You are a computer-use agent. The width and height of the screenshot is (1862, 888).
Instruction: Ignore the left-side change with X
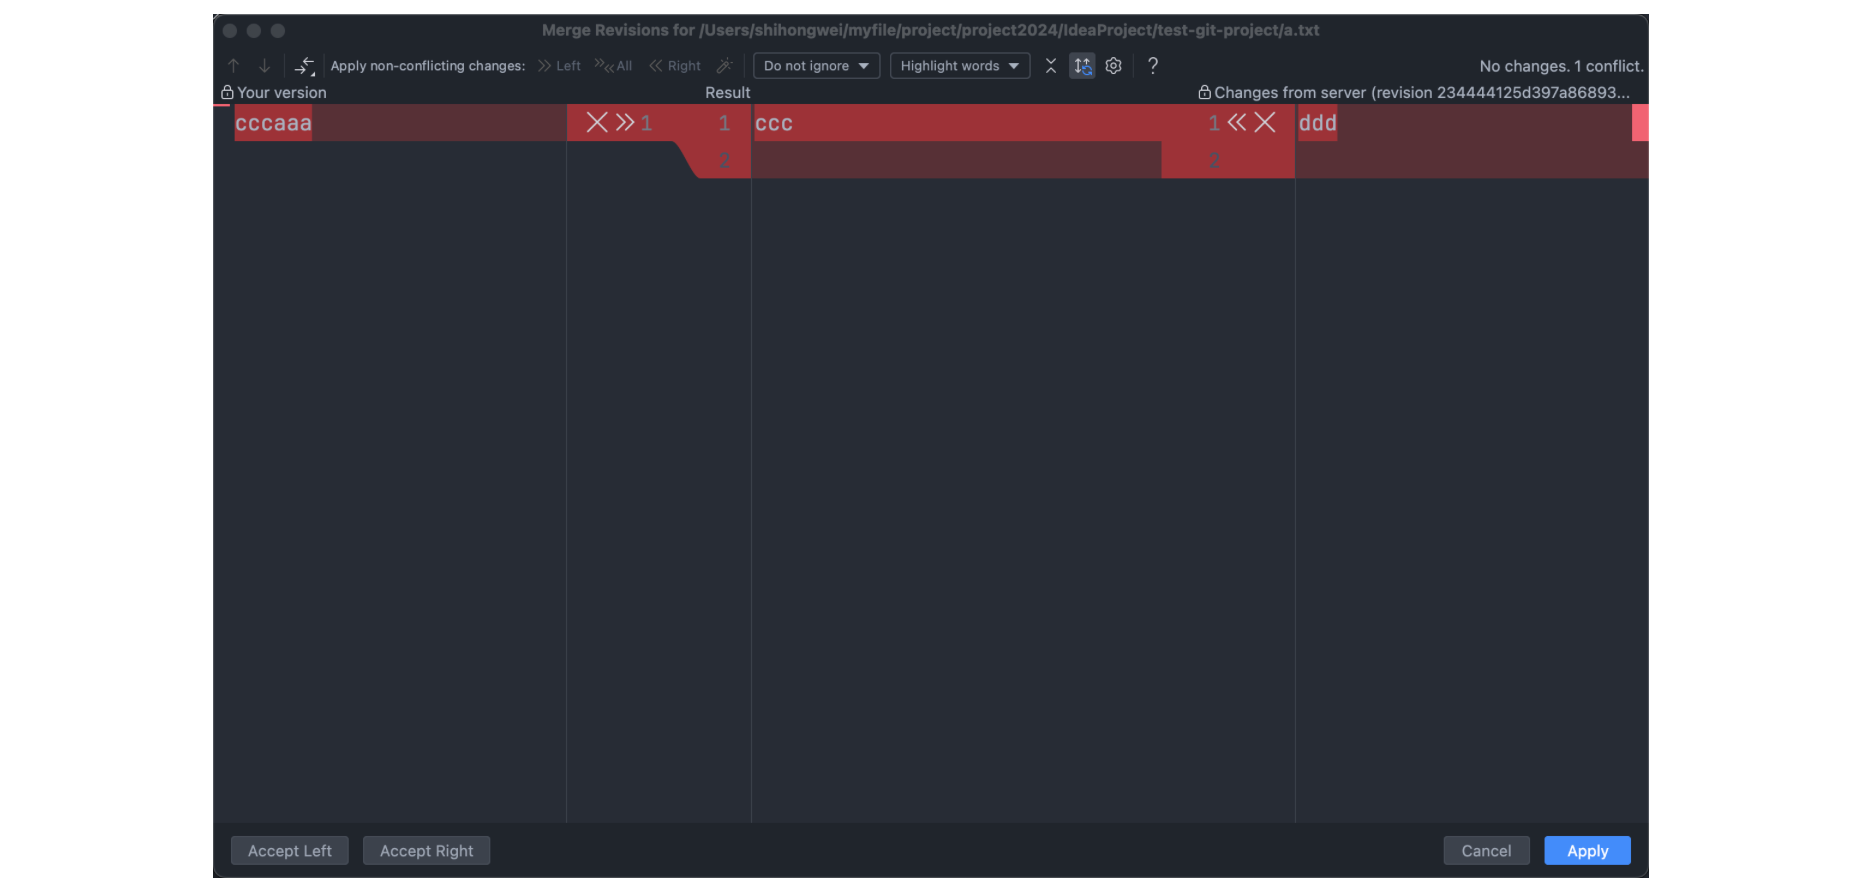[597, 123]
